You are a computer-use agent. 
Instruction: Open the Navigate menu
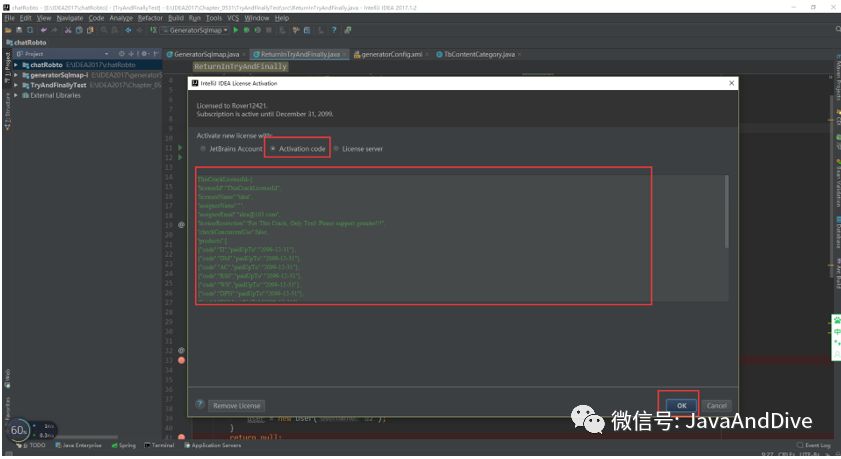(70, 18)
